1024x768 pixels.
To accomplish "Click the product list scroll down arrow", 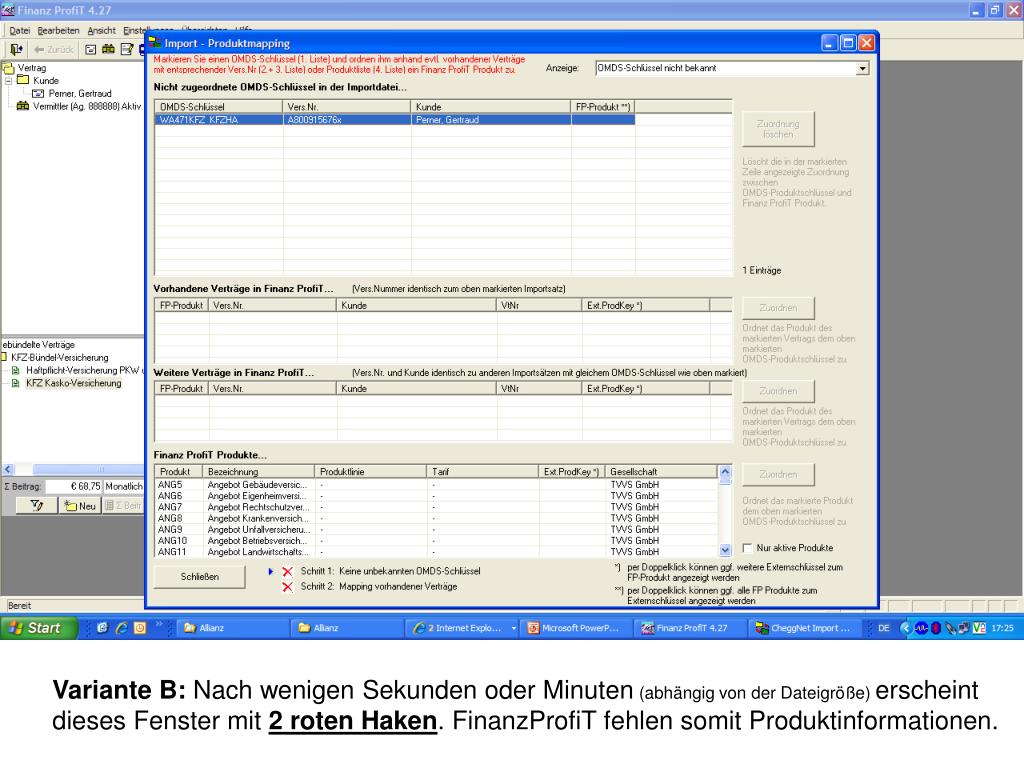I will point(725,551).
